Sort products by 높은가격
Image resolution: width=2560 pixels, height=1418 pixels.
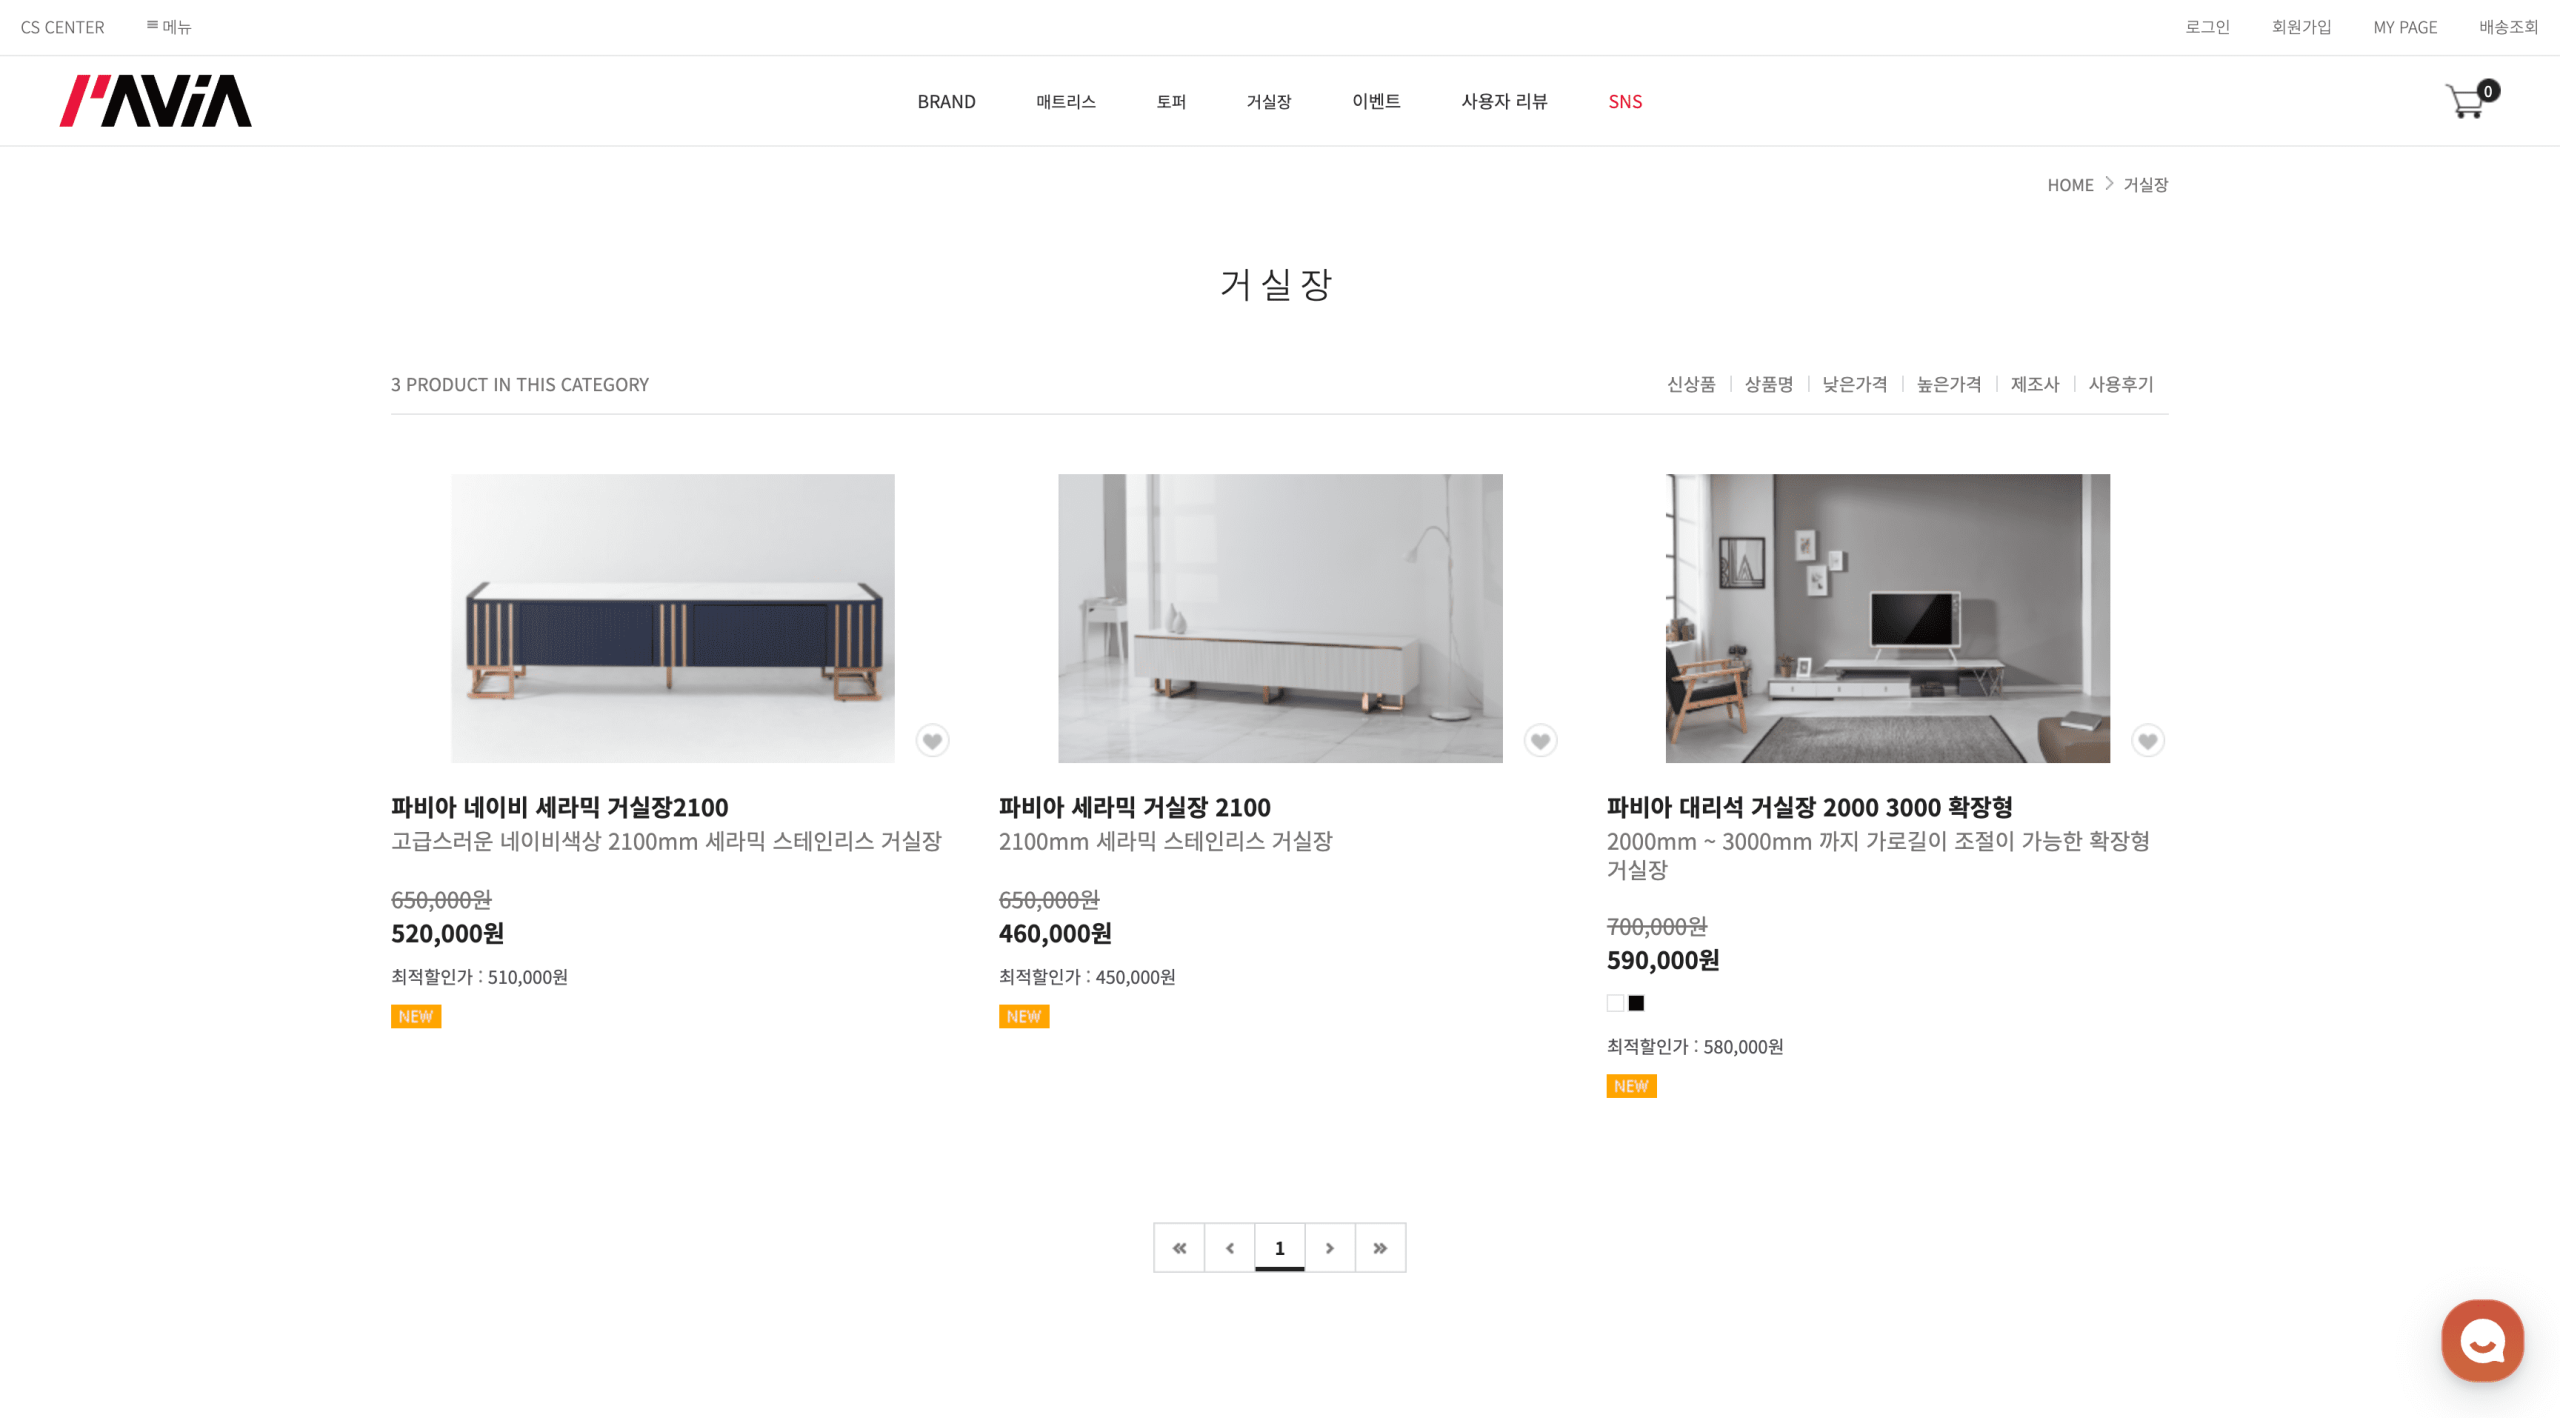tap(1949, 384)
